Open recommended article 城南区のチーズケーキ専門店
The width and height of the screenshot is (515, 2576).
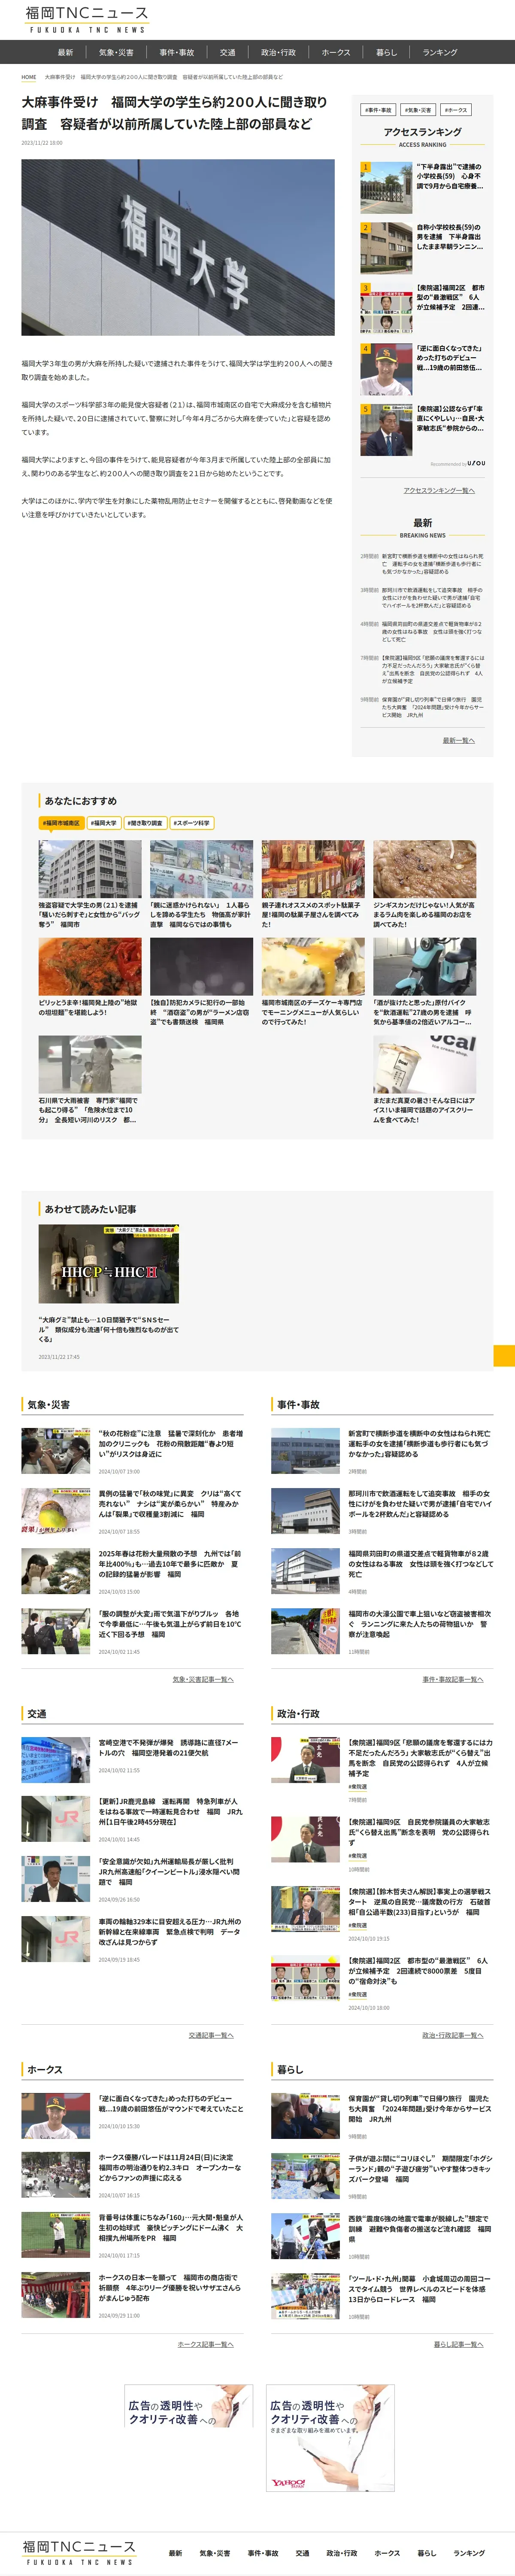point(313,1012)
